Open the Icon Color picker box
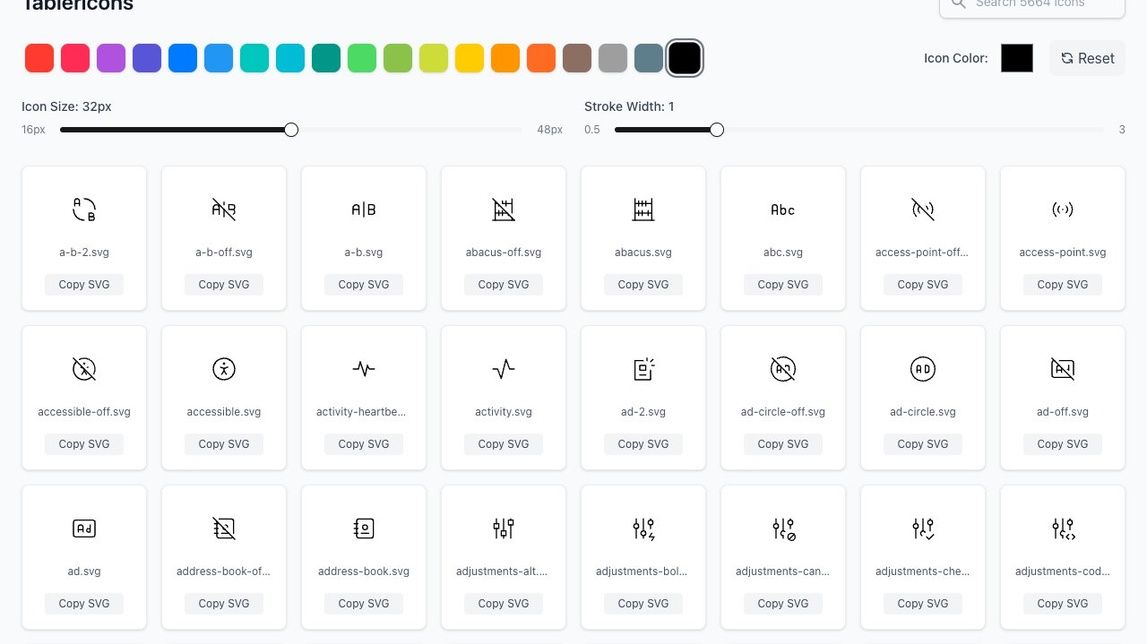 click(x=1016, y=58)
